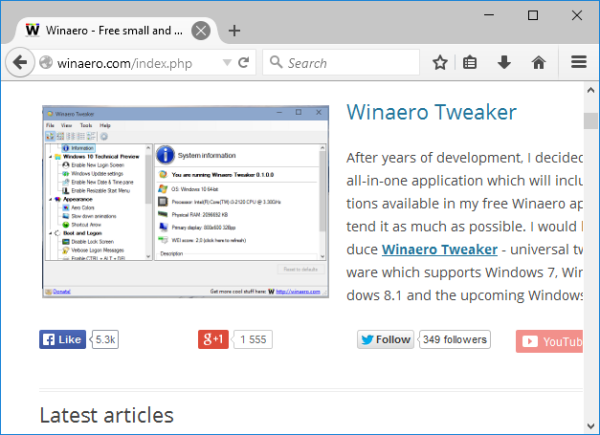Focus the Search input field

pyautogui.click(x=341, y=62)
